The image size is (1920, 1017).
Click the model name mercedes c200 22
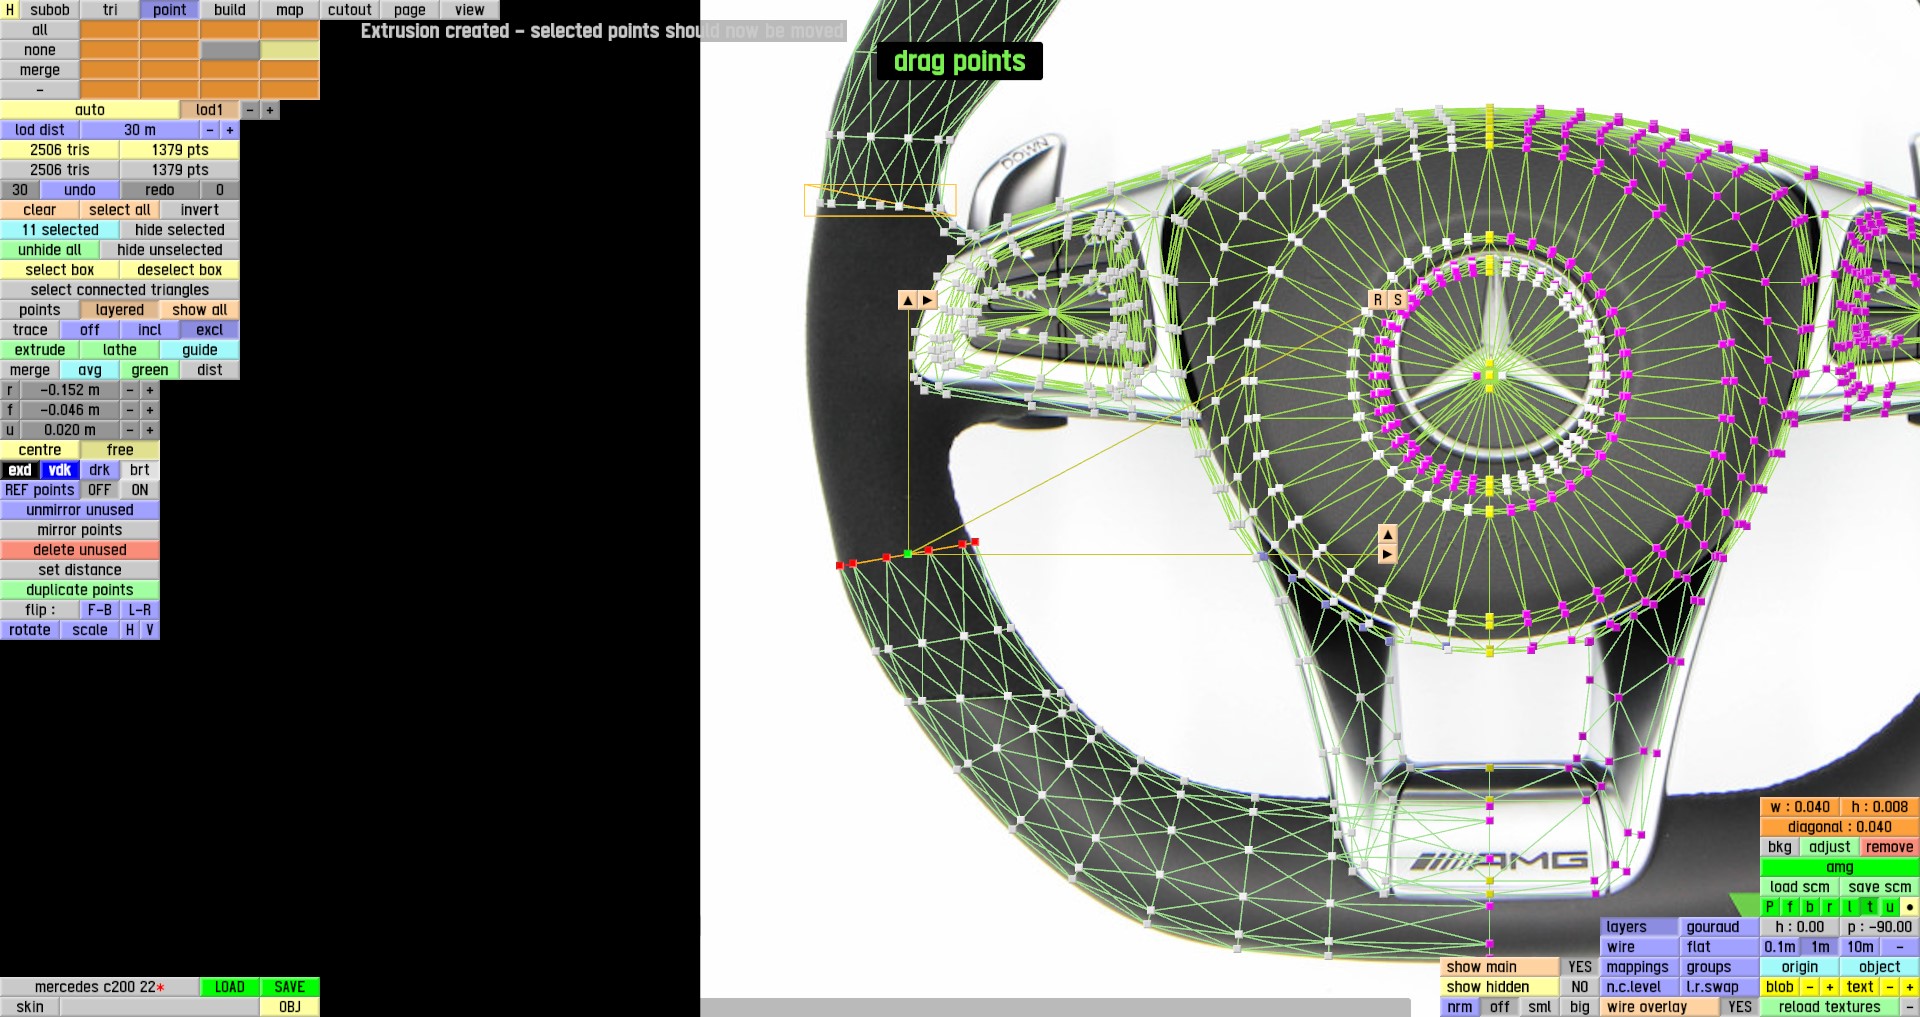tap(100, 987)
